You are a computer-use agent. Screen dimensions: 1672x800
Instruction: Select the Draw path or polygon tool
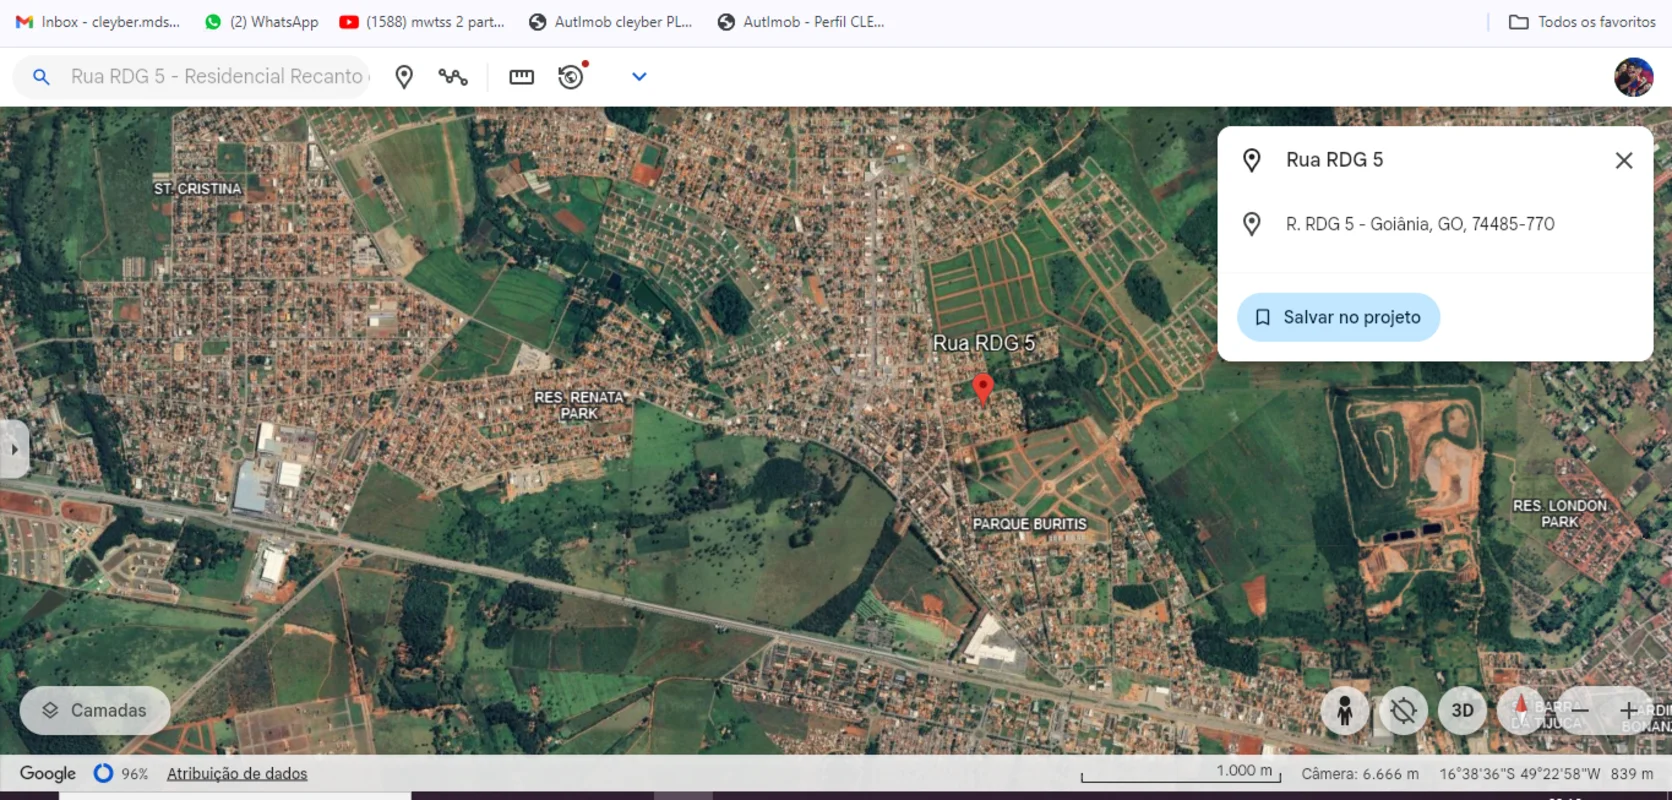click(453, 77)
